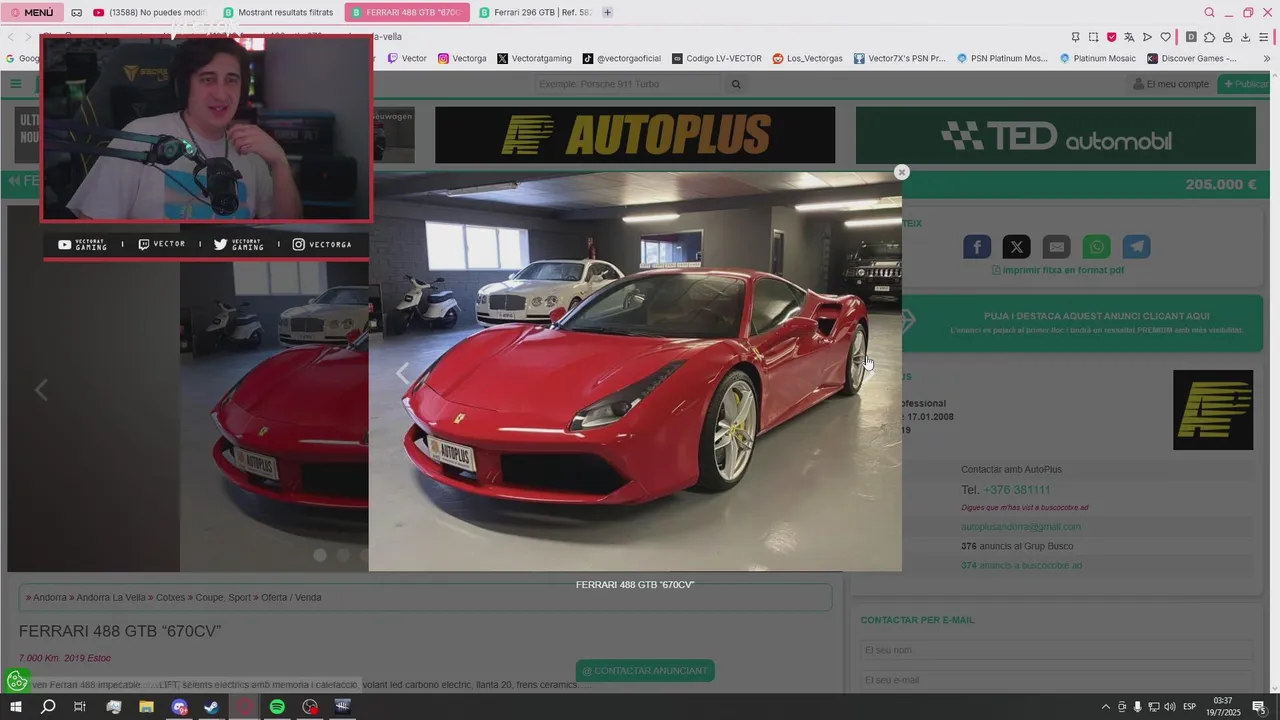Open the browser downloads icon

tap(1245, 37)
